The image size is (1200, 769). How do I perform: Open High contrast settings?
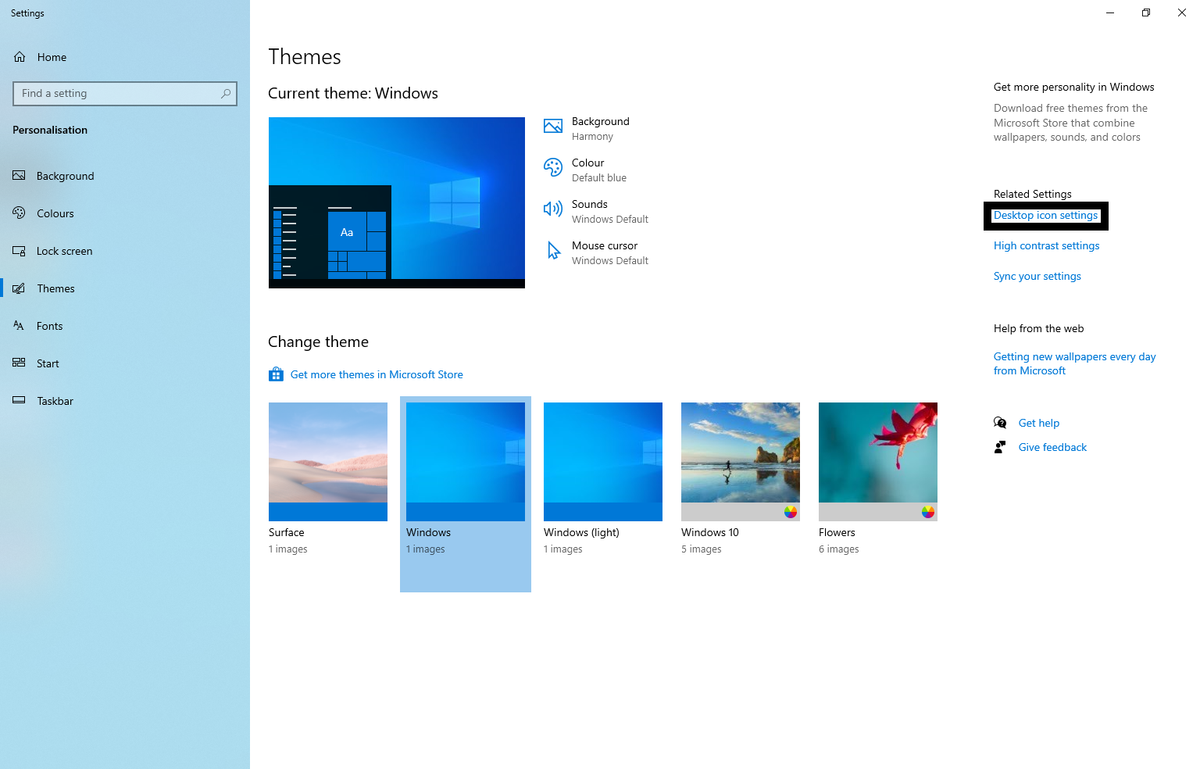click(x=1046, y=245)
